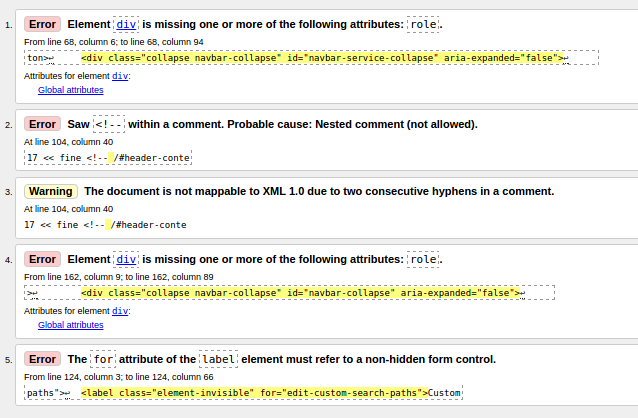The width and height of the screenshot is (638, 418).
Task: Click the 'div' link in error 1 heading
Action: point(126,23)
